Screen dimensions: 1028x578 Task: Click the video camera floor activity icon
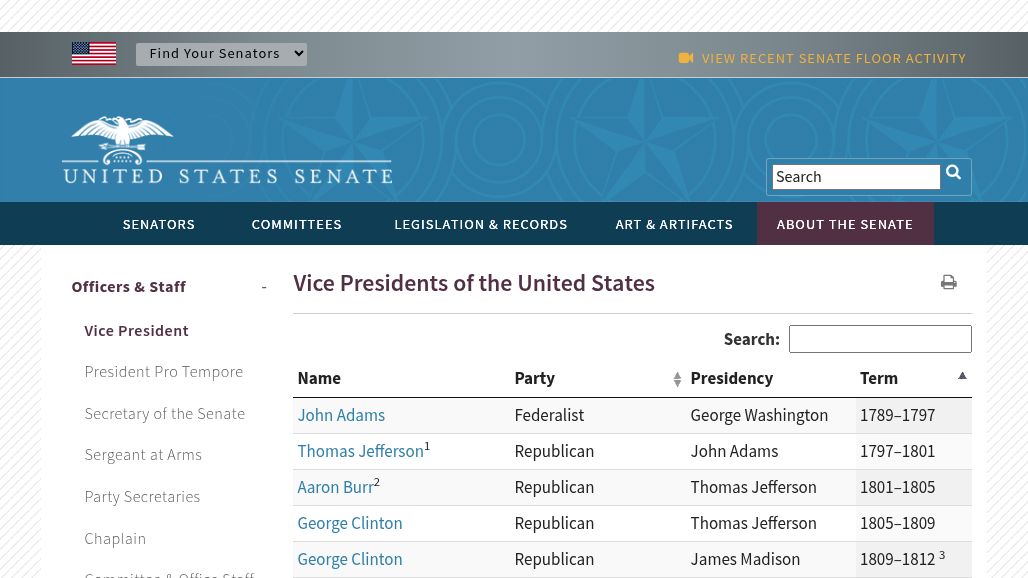[686, 58]
